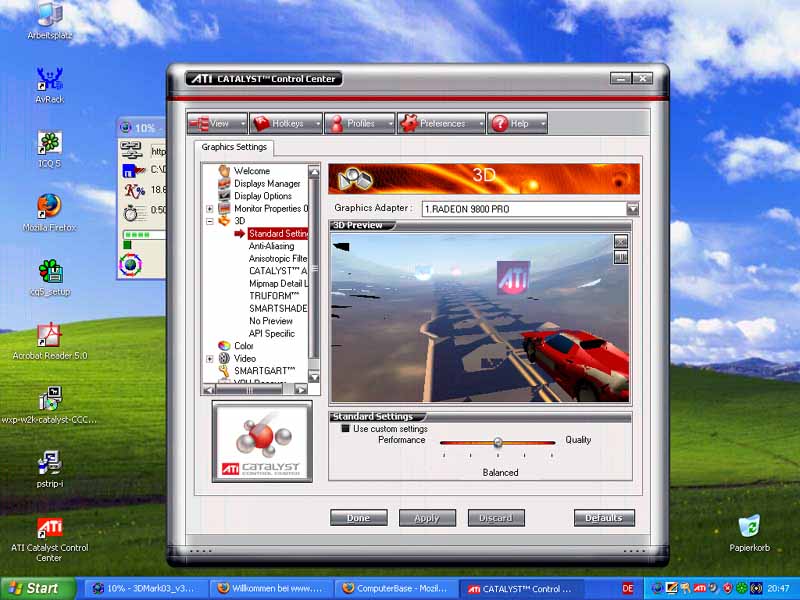Viewport: 800px width, 600px height.
Task: Open the Graphics Adapter dropdown
Action: (633, 208)
